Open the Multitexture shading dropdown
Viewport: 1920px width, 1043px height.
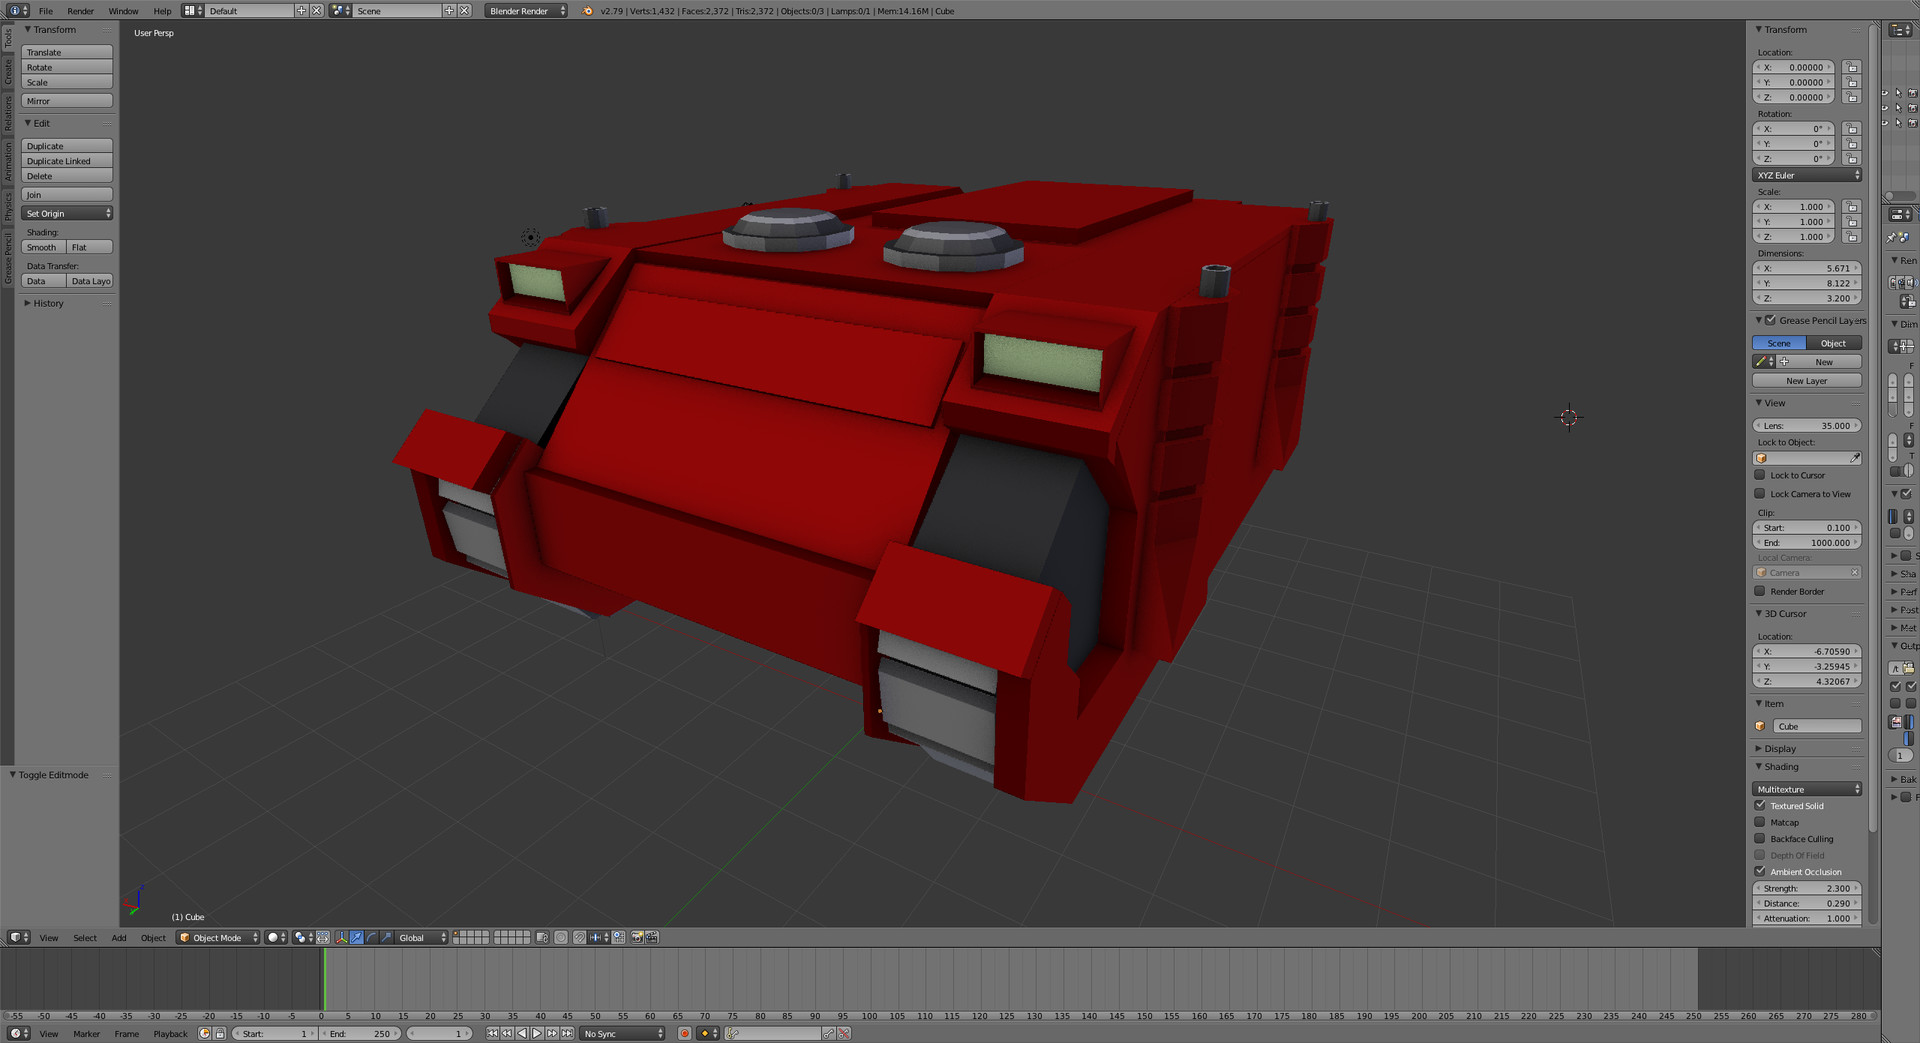point(1805,789)
